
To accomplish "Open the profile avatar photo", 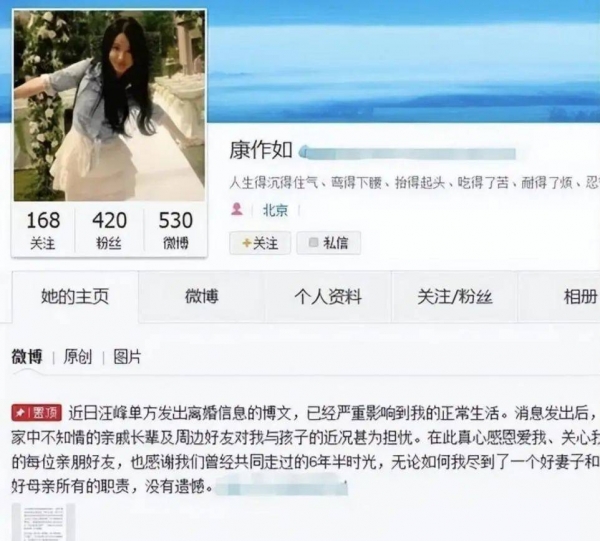I will (109, 106).
